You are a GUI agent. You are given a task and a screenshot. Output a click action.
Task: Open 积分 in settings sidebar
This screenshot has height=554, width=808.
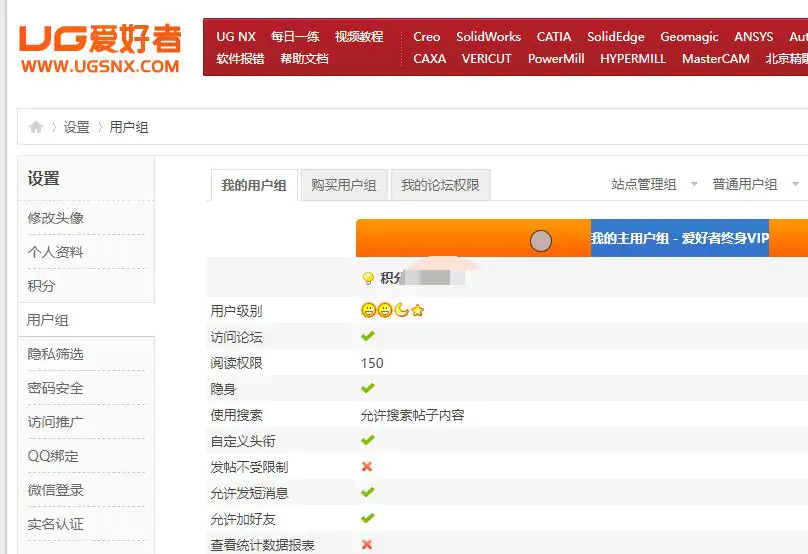coord(41,286)
